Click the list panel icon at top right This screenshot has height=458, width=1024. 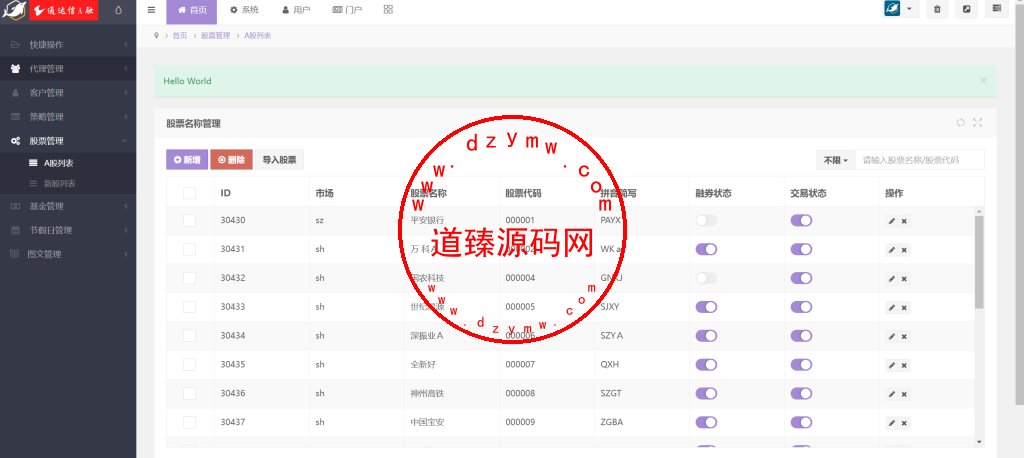(x=997, y=9)
